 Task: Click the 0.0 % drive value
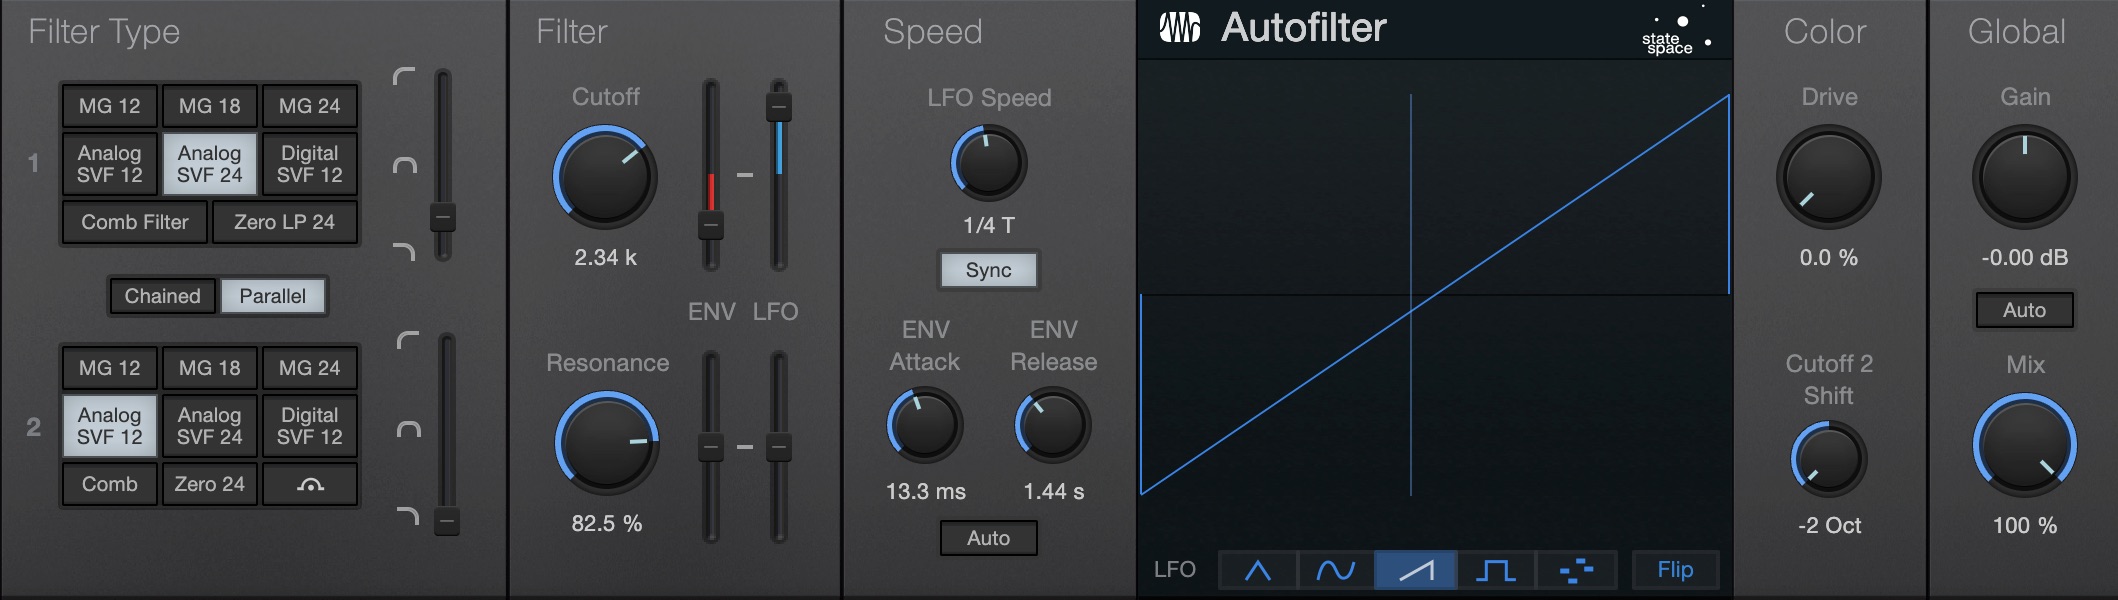click(x=1829, y=258)
